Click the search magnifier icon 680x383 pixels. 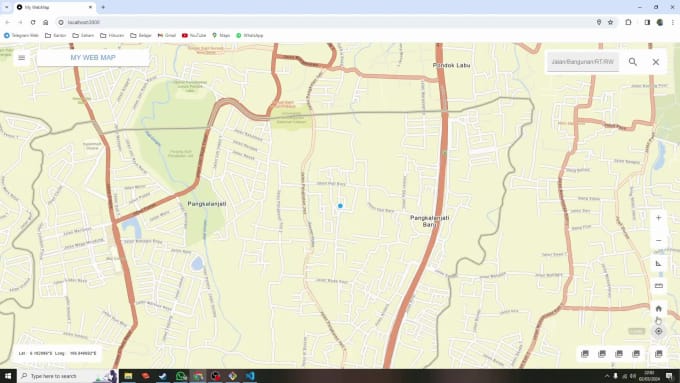coord(633,62)
